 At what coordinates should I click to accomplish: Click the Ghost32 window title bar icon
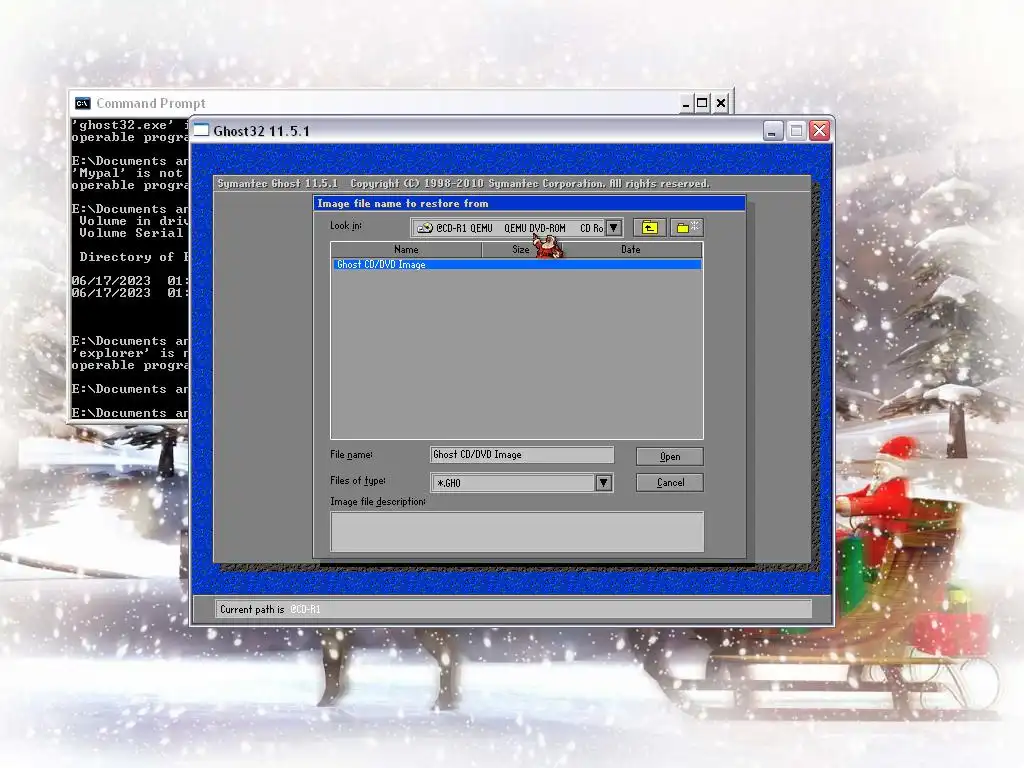pos(201,130)
